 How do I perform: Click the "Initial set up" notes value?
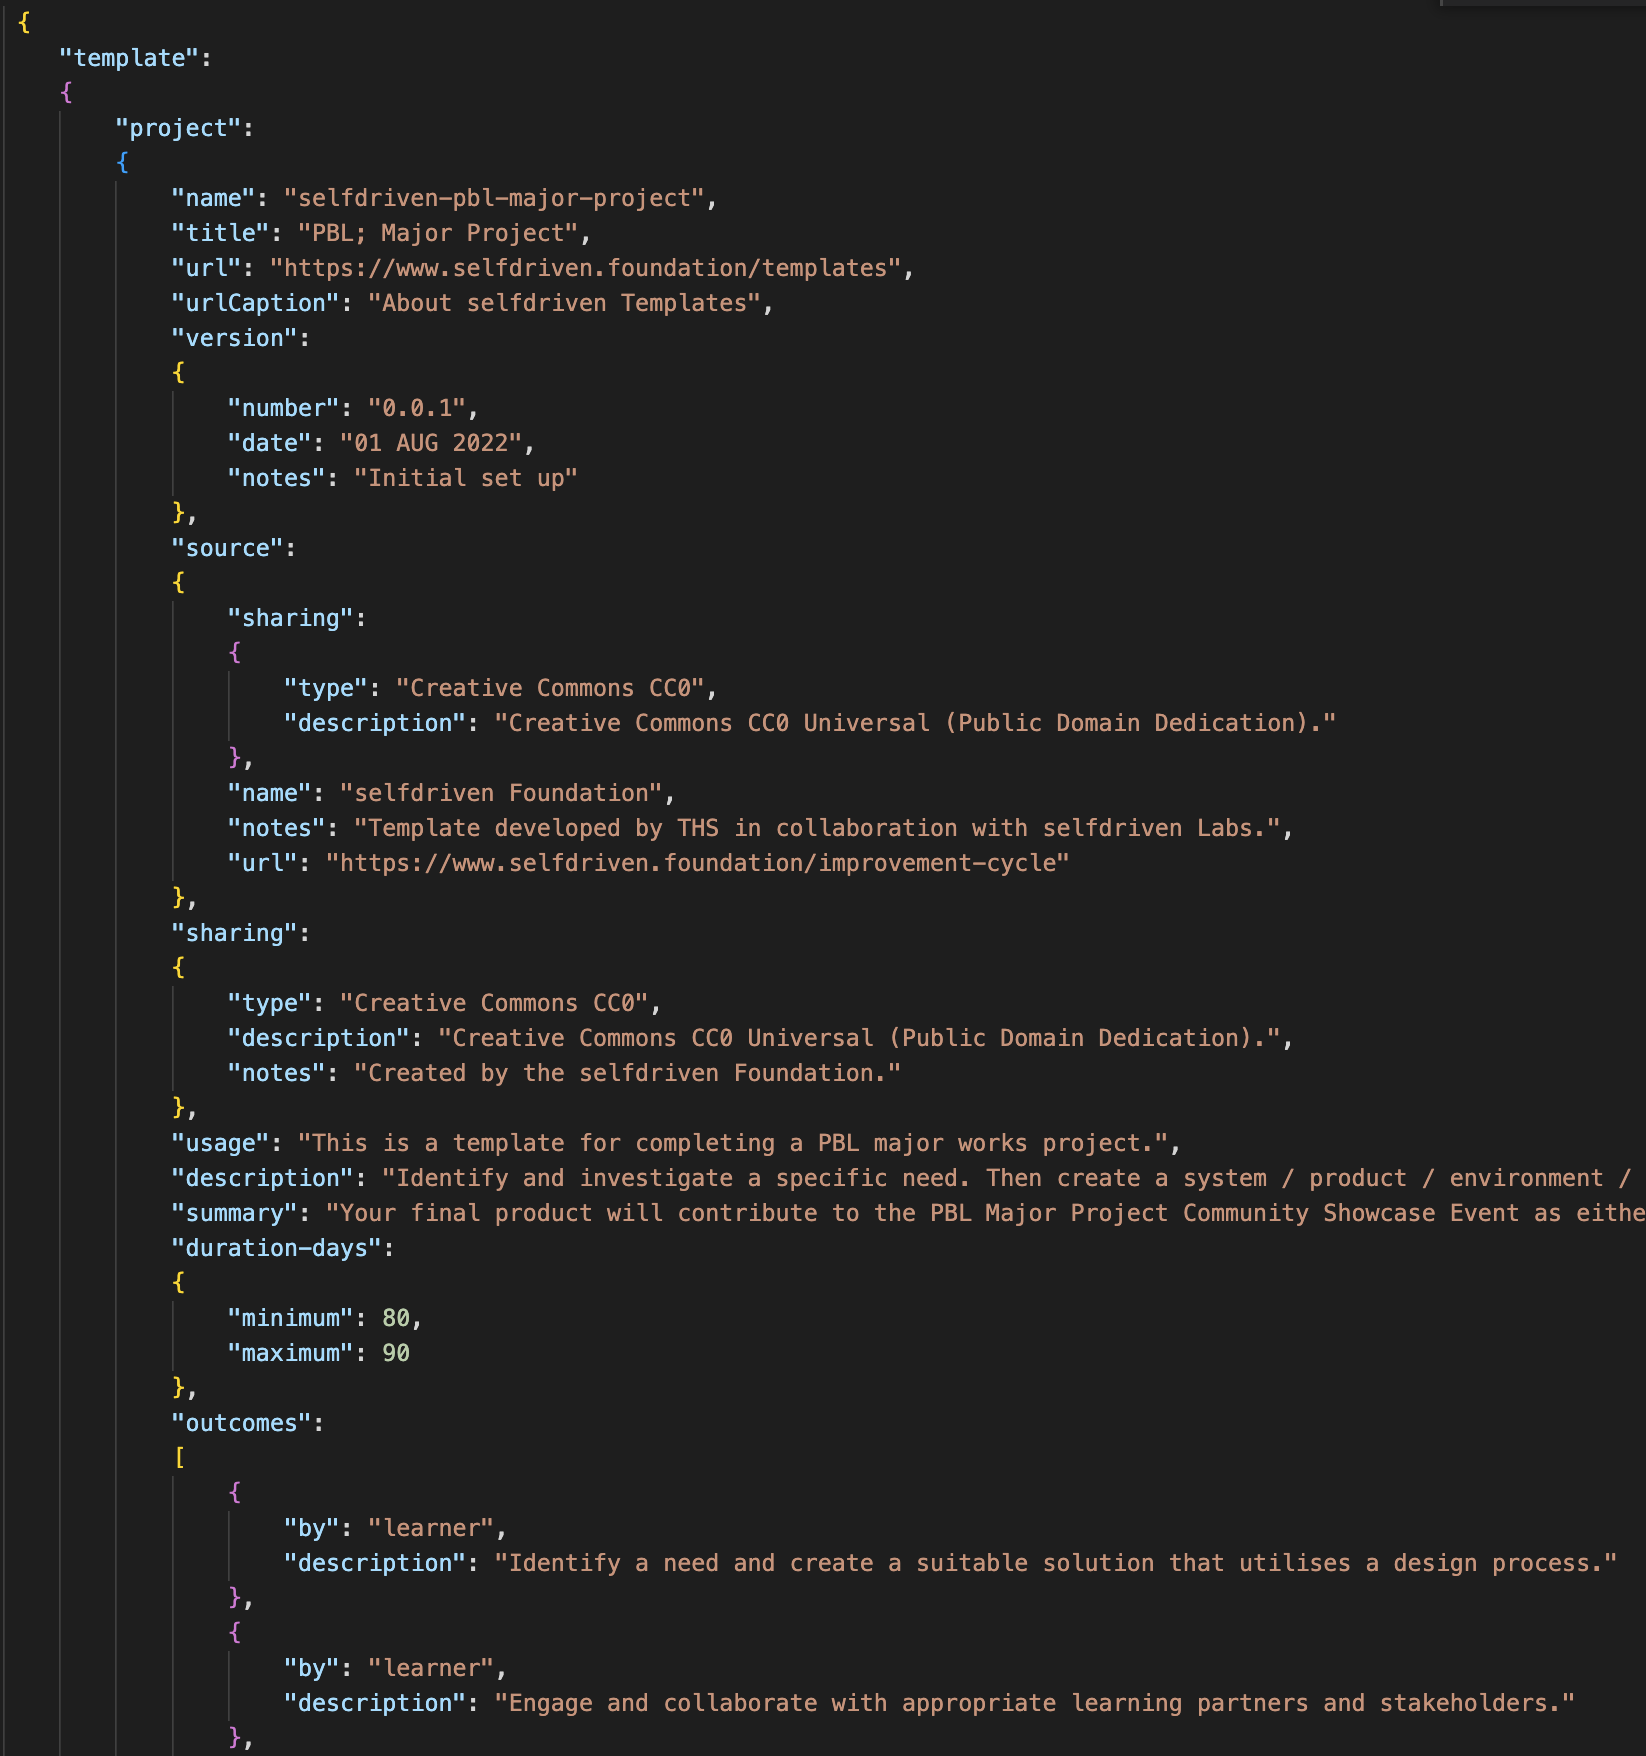pos(466,478)
